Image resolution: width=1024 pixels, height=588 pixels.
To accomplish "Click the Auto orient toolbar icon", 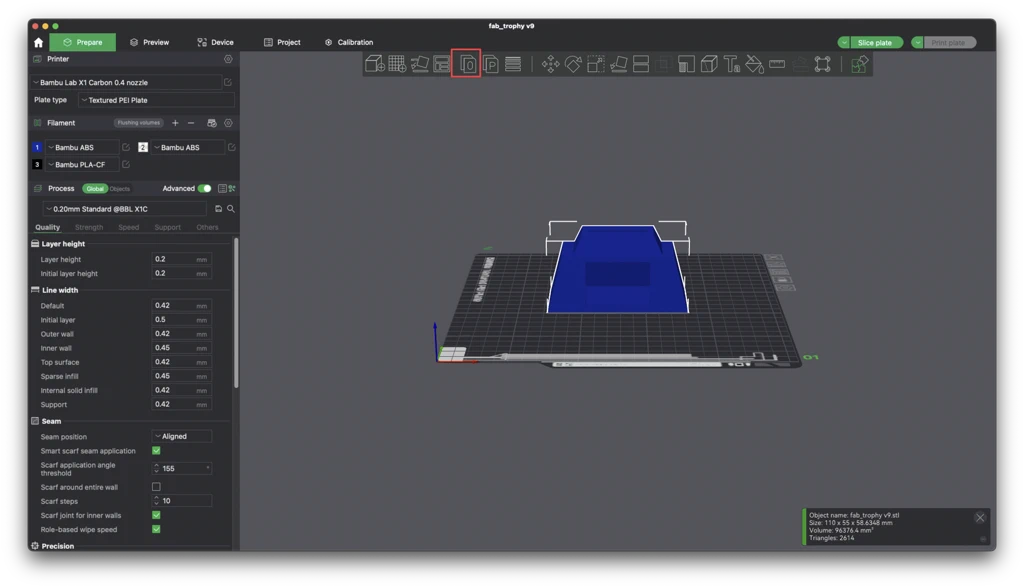I will pos(419,64).
